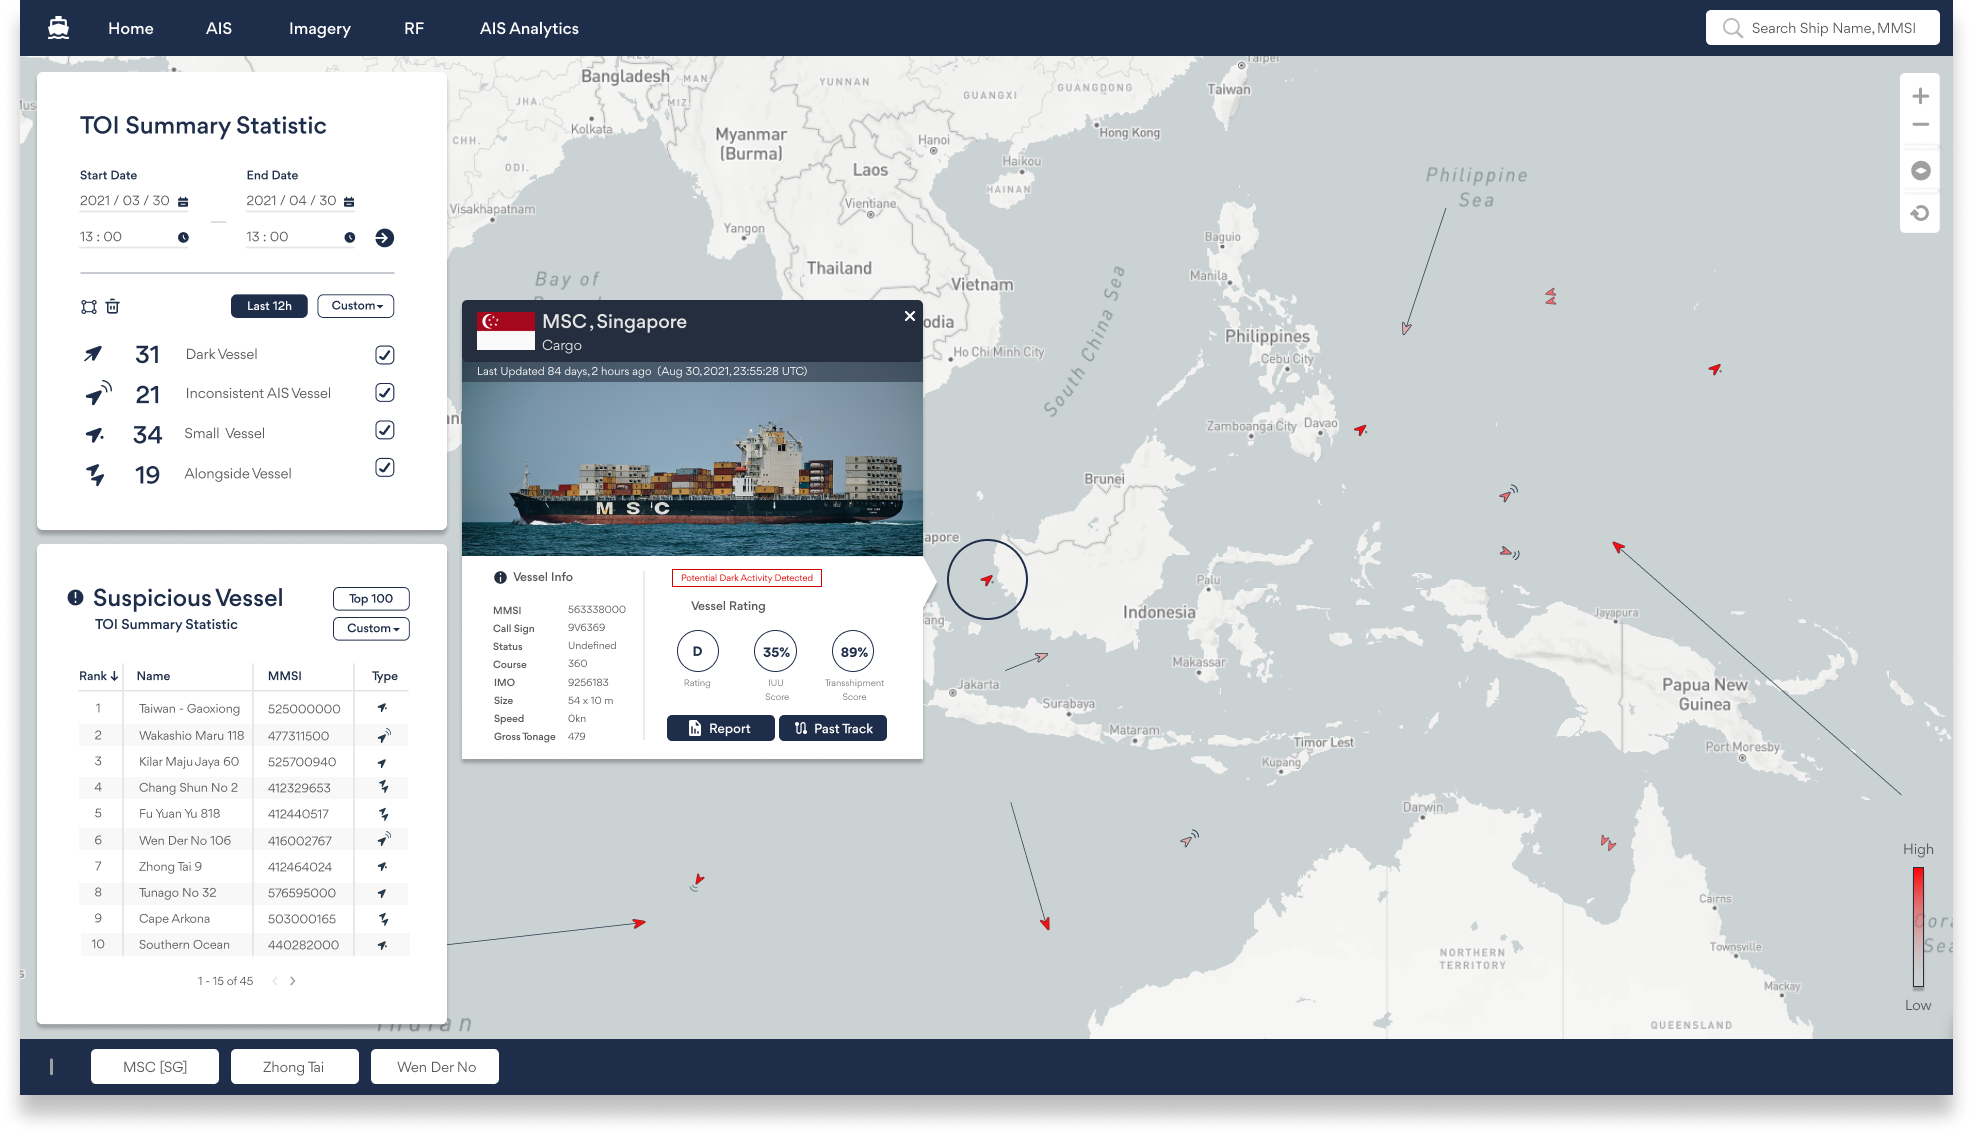Select Wakashio Maru 118 row

[x=244, y=736]
